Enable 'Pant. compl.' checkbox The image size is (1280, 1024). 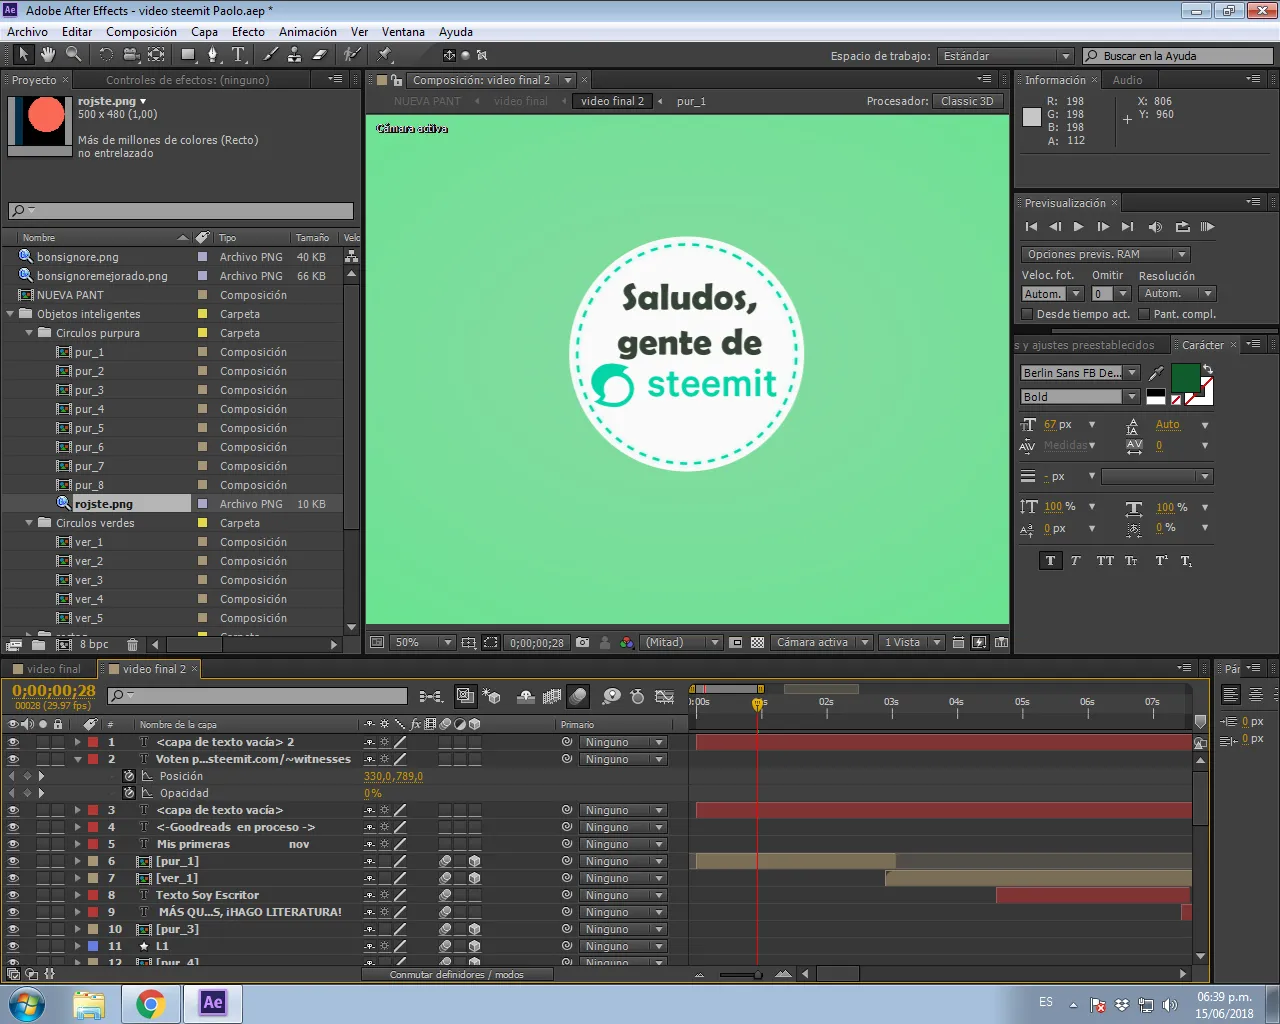(1144, 314)
